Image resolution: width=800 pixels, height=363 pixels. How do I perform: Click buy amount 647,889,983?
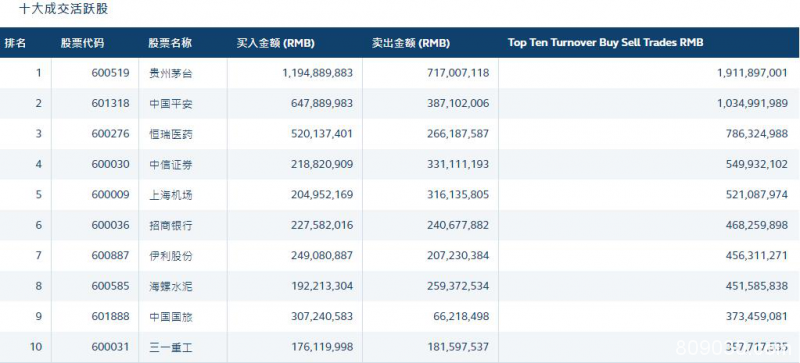(x=323, y=104)
